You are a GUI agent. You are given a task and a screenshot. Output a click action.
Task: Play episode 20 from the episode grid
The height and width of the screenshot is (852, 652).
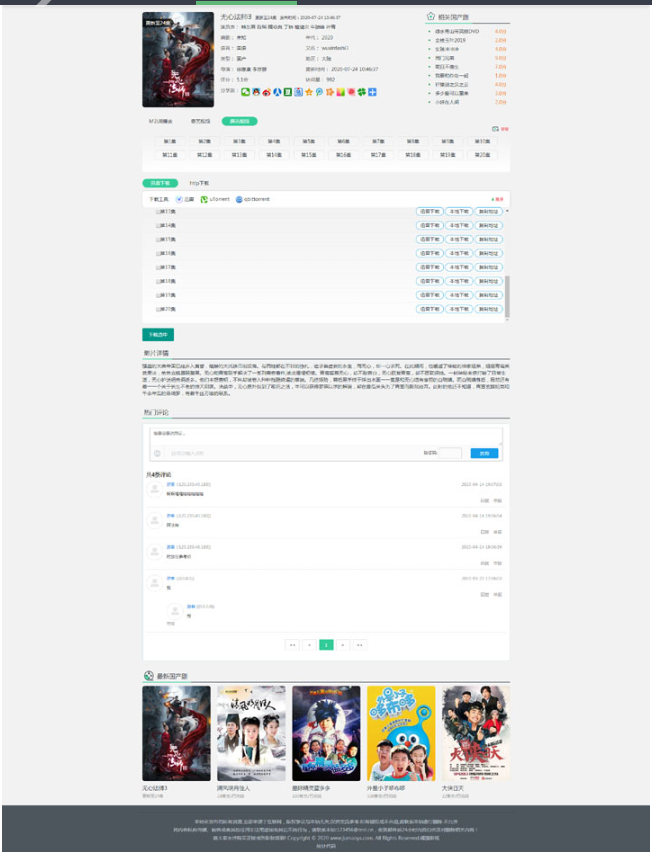(482, 155)
